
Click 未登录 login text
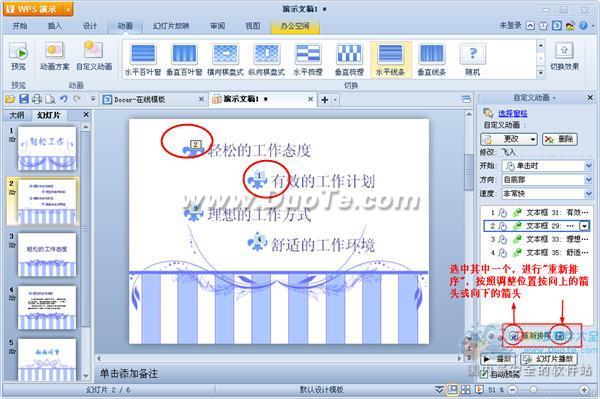coord(510,26)
